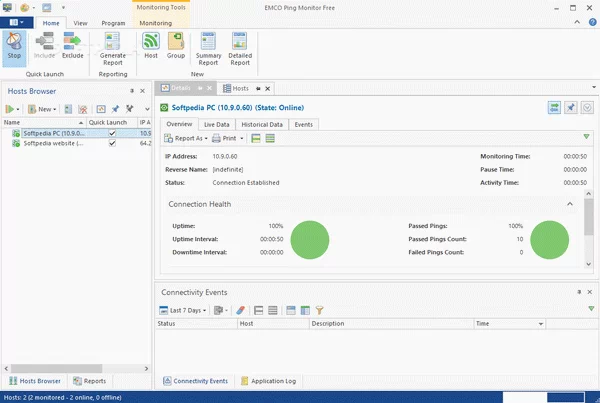This screenshot has width=600, height=403.
Task: Open the Application Log tab
Action: (x=267, y=381)
